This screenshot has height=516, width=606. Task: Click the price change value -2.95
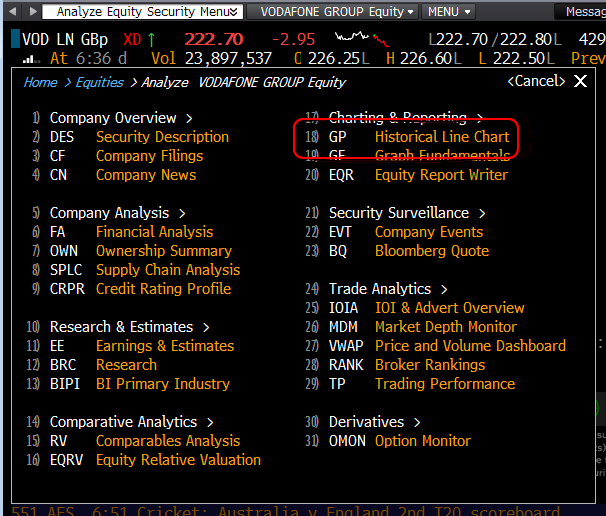294,39
